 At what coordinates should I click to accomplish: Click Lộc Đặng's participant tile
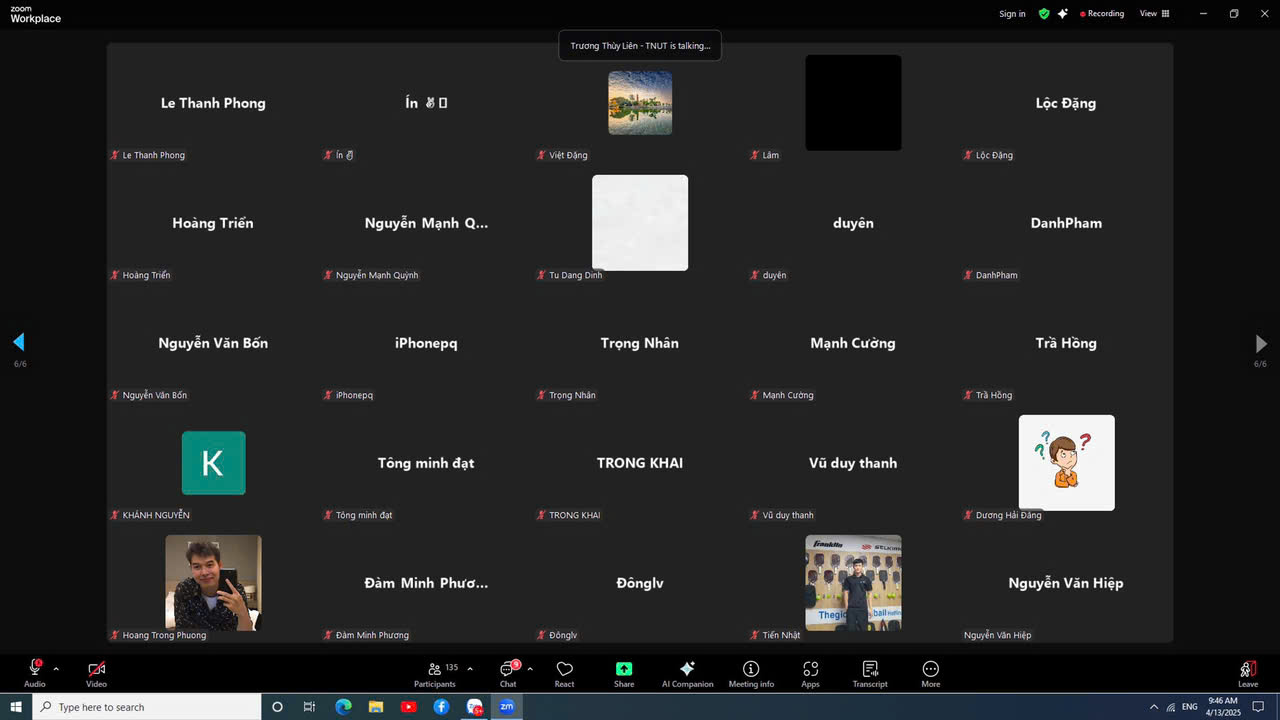(1066, 103)
